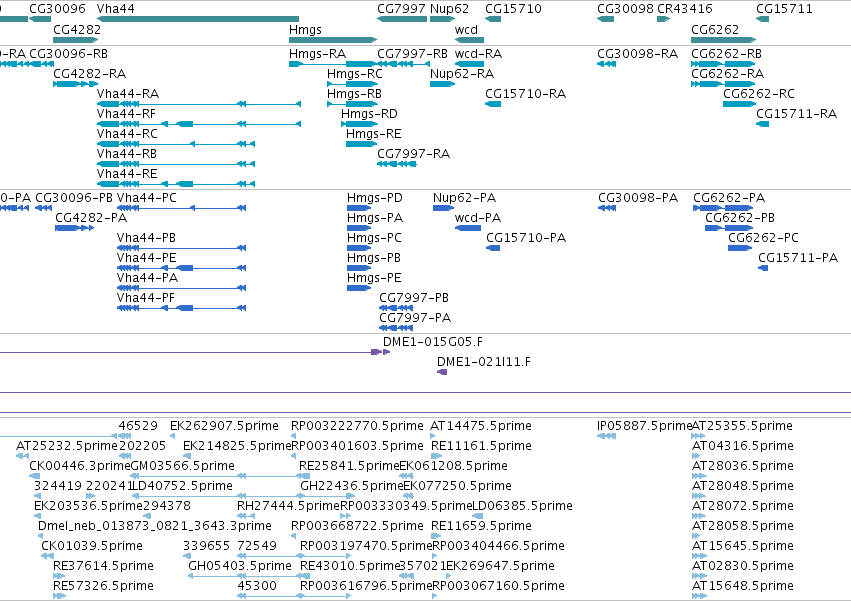Select the CG15711 gene label
The height and width of the screenshot is (601, 851).
784,9
